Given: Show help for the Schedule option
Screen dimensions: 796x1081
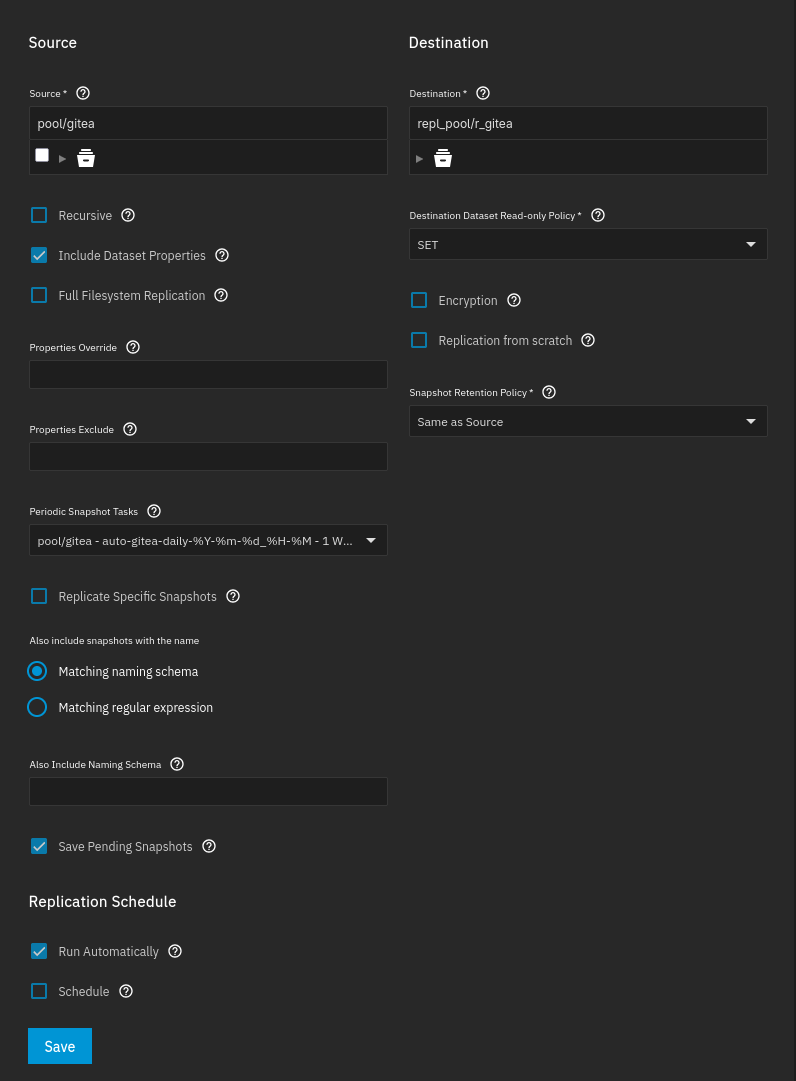Looking at the screenshot, I should pyautogui.click(x=126, y=991).
